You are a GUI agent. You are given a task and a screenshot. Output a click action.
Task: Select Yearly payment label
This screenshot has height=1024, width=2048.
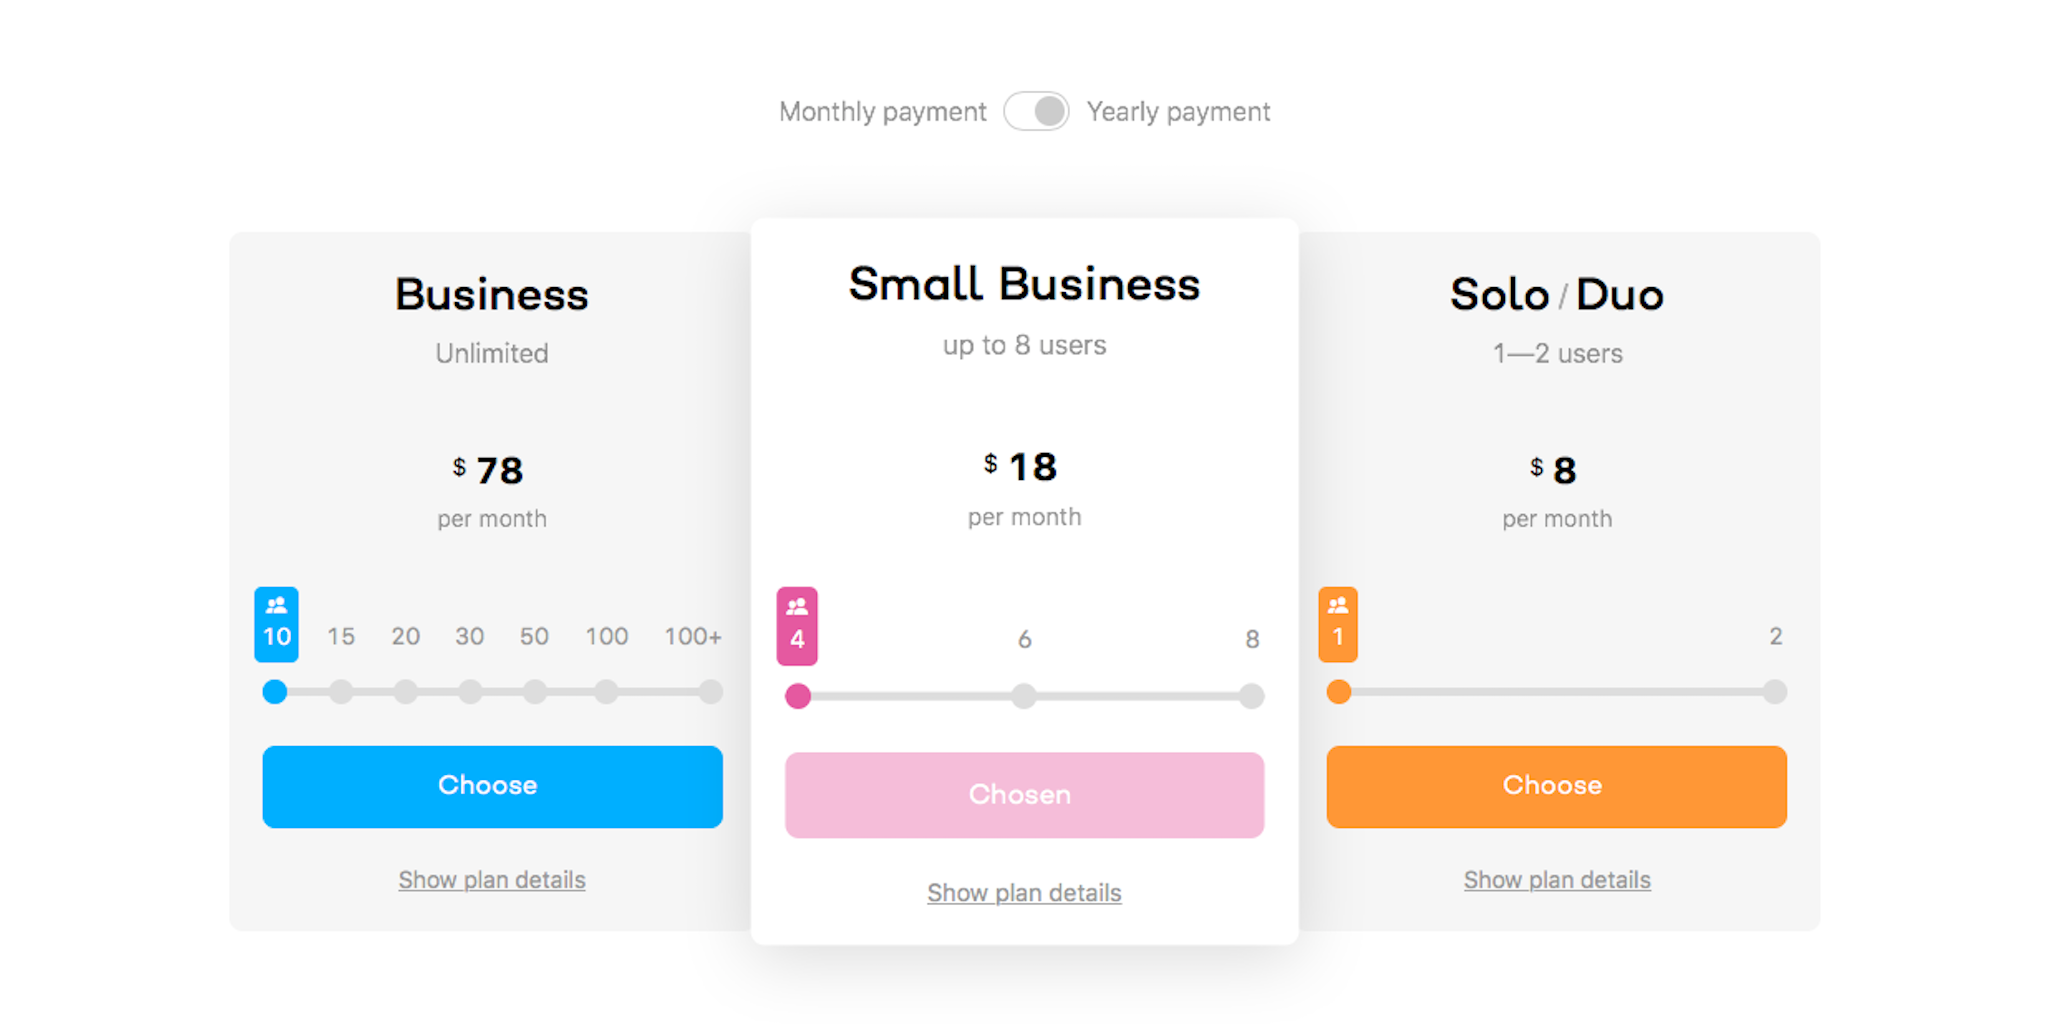pyautogui.click(x=1178, y=111)
